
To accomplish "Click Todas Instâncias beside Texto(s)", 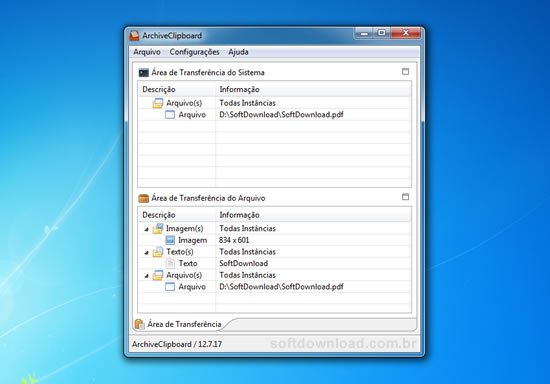I will point(247,252).
